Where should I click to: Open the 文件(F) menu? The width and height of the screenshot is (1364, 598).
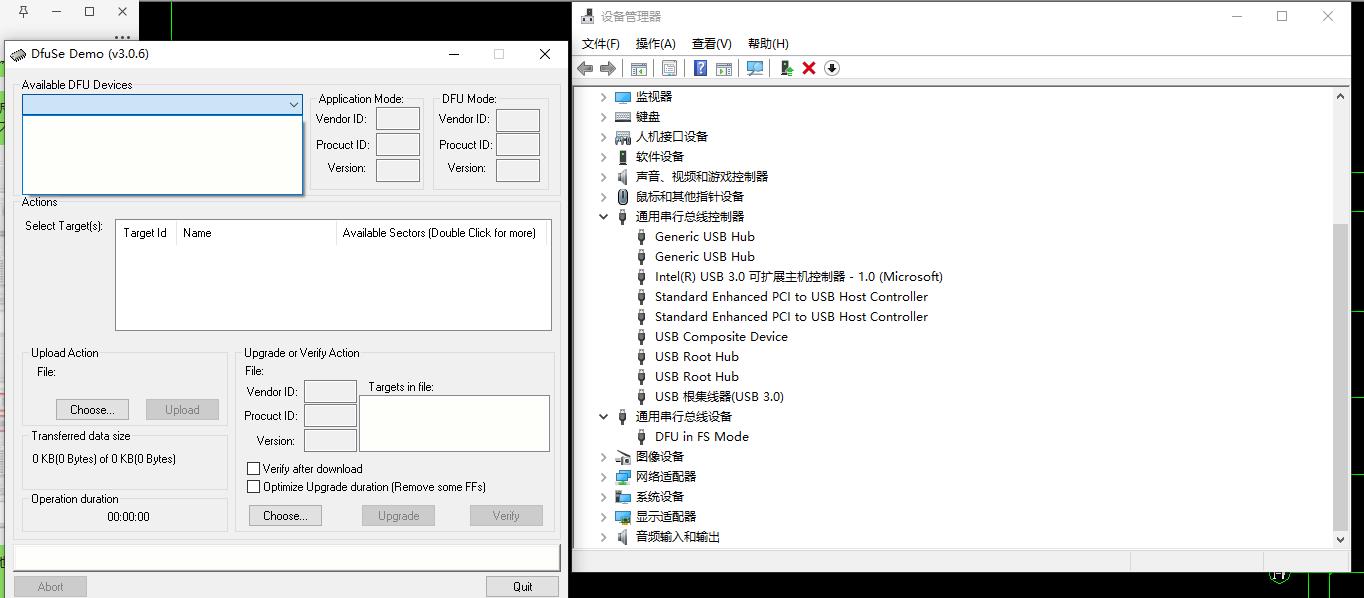[x=600, y=43]
